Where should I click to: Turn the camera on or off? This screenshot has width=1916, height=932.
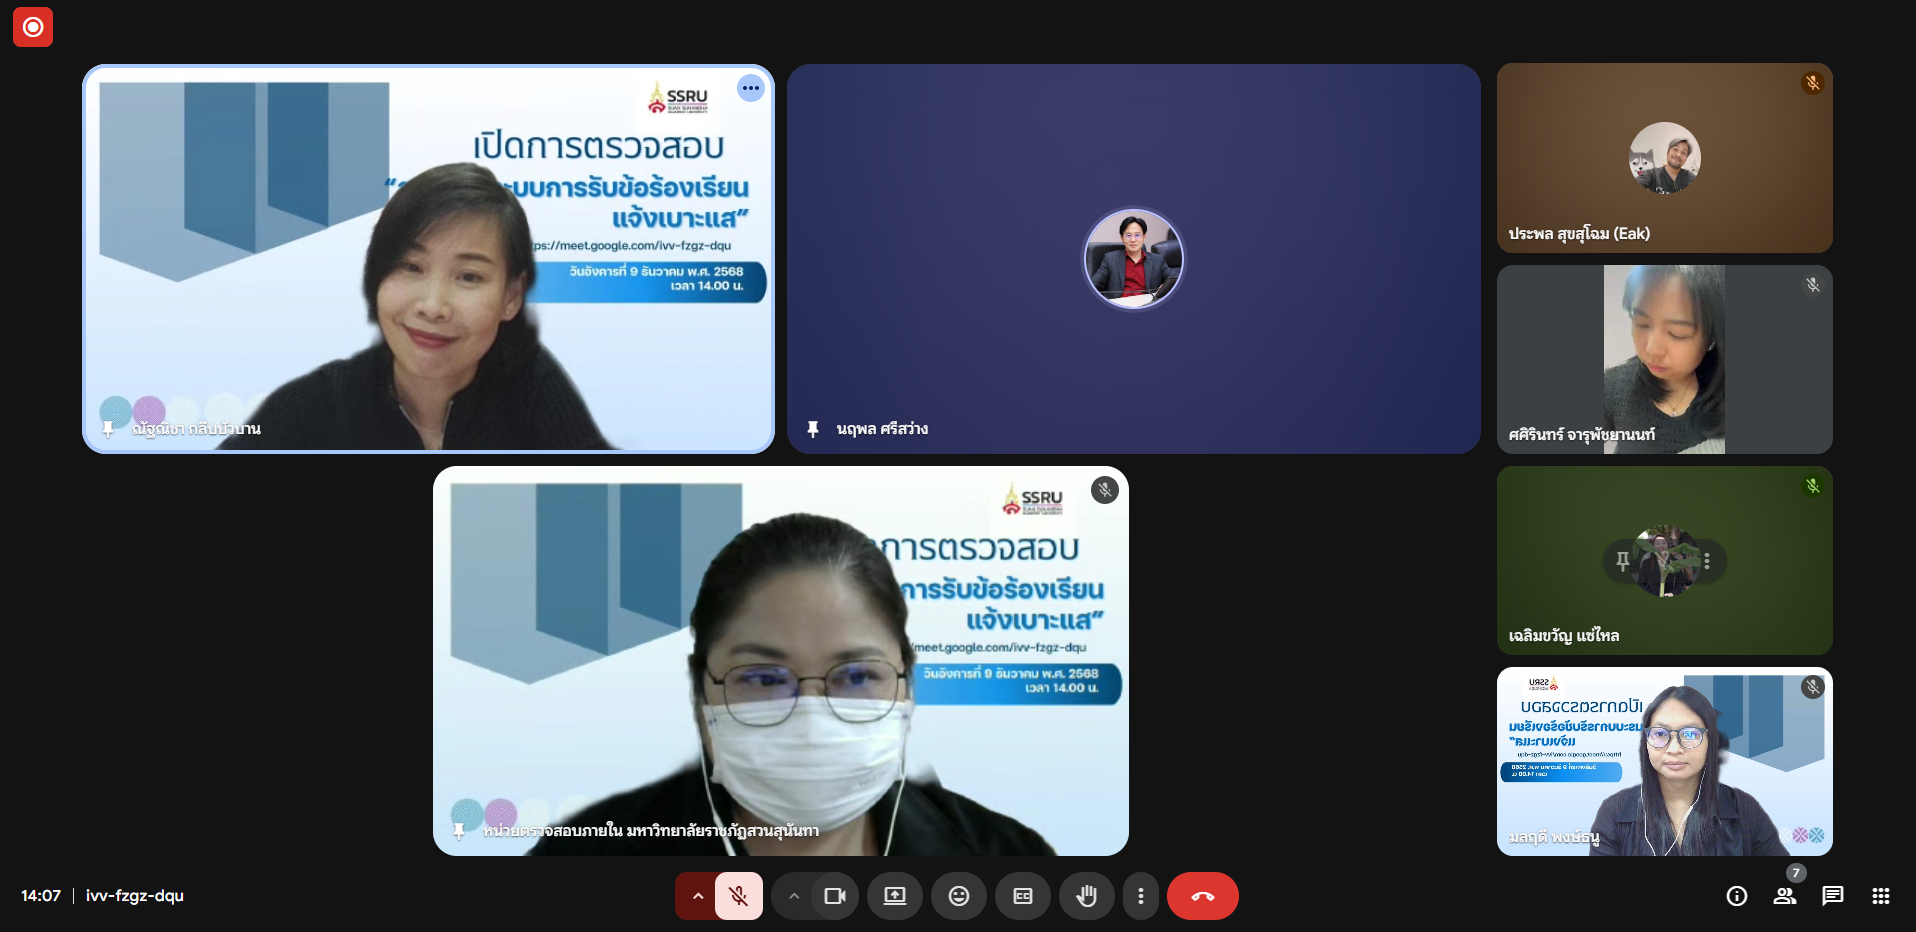[834, 896]
